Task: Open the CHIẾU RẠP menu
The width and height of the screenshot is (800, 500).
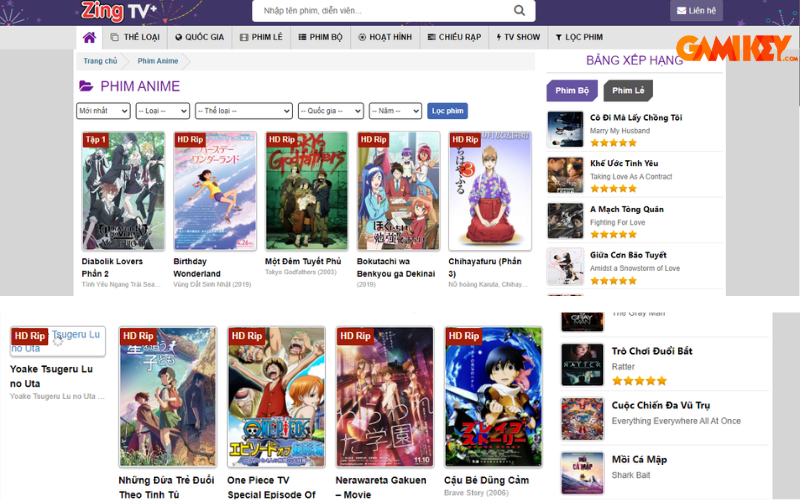Action: (x=454, y=37)
